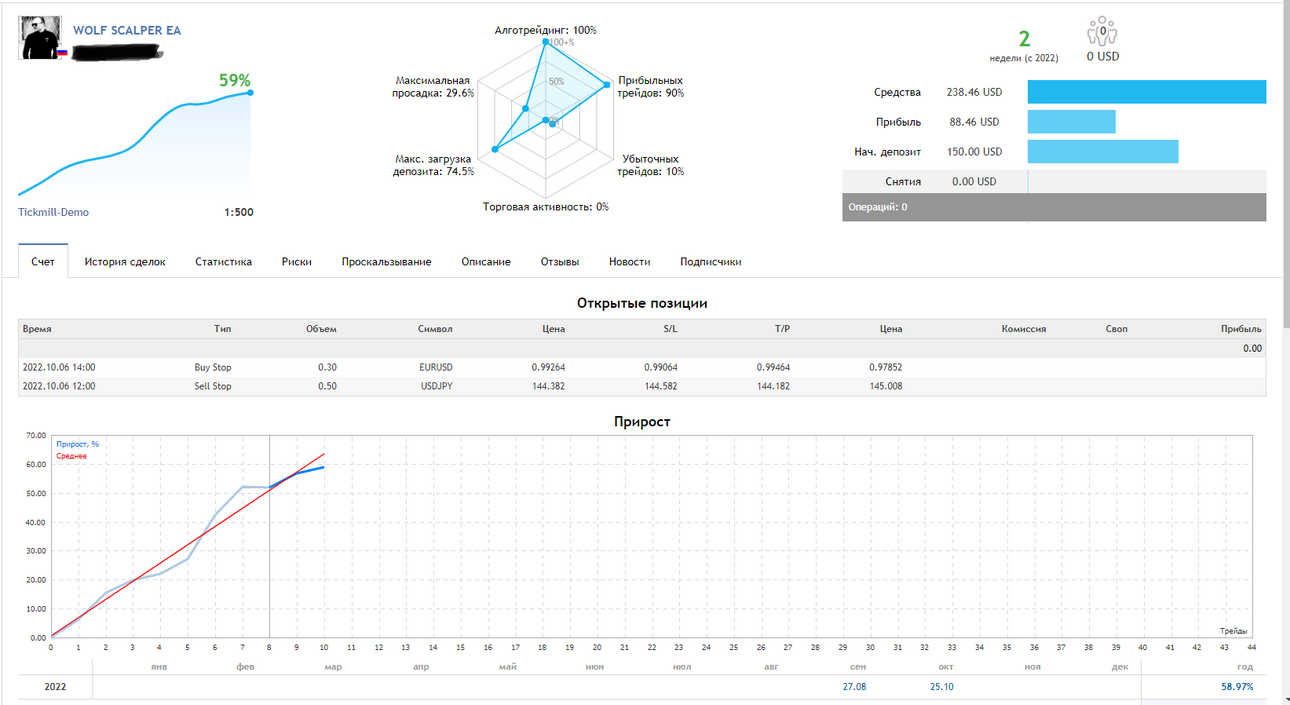The height and width of the screenshot is (705, 1290).
Task: Select the USDJPY Sell Stop row symbol
Action: click(x=437, y=386)
